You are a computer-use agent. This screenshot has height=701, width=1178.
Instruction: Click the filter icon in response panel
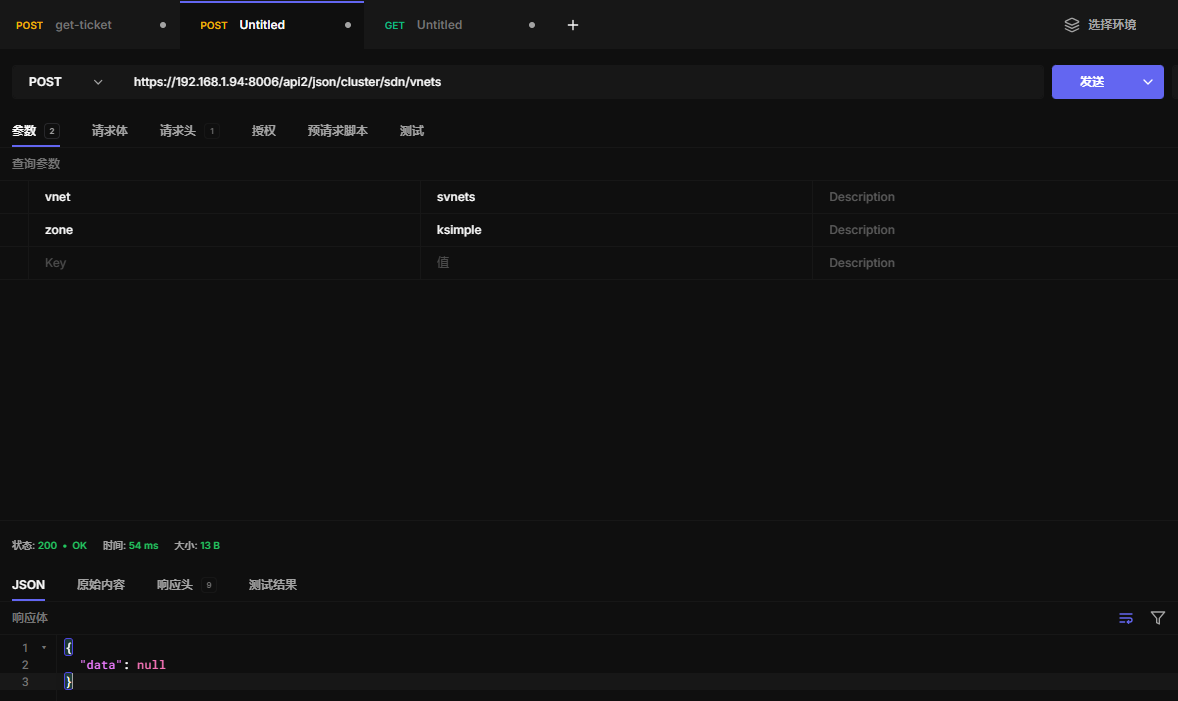click(1158, 618)
